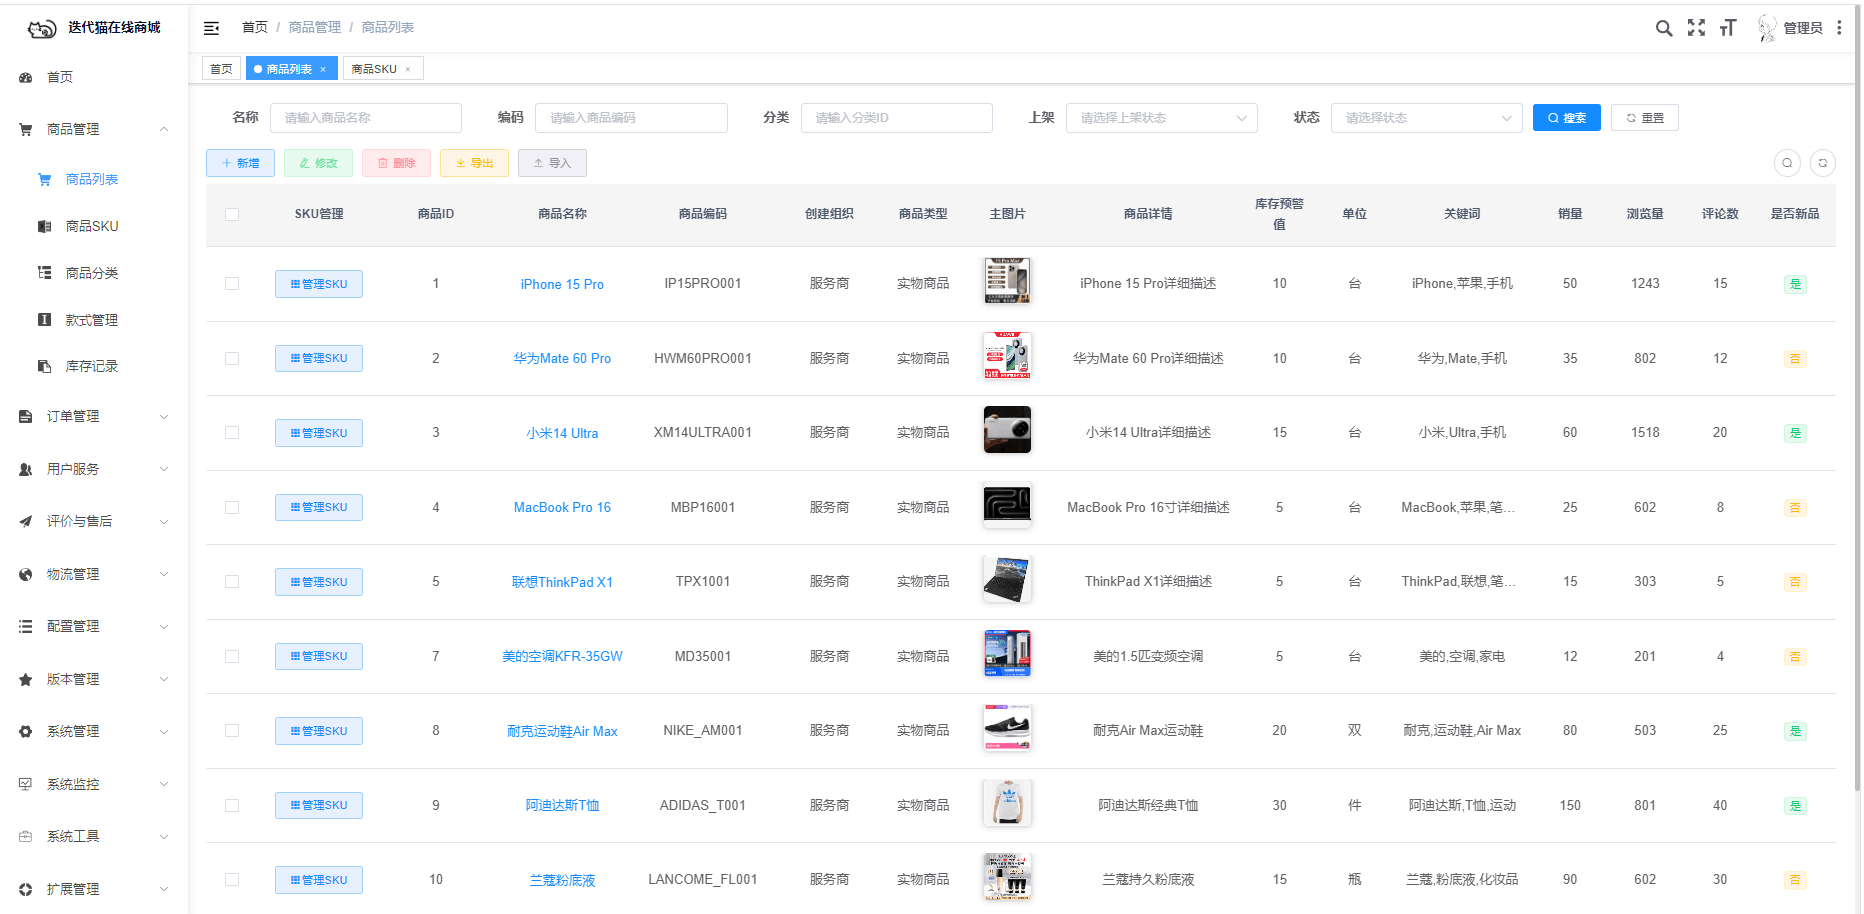This screenshot has width=1864, height=914.
Task: Check the checkbox for the 兰蔻粉底液 row
Action: (x=232, y=880)
